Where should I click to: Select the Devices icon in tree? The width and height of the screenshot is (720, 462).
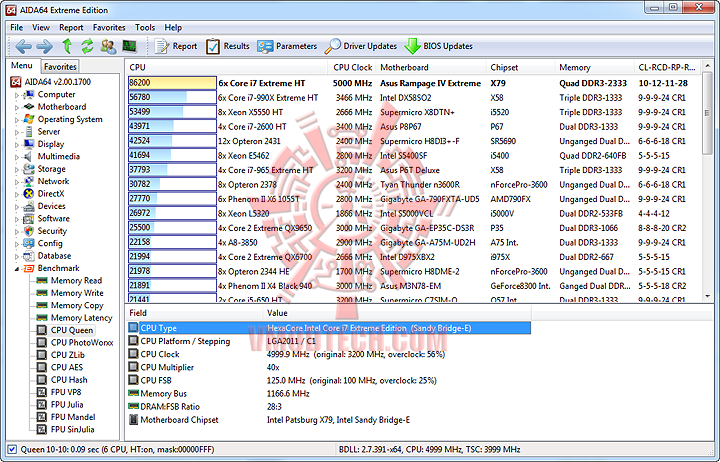click(x=29, y=206)
